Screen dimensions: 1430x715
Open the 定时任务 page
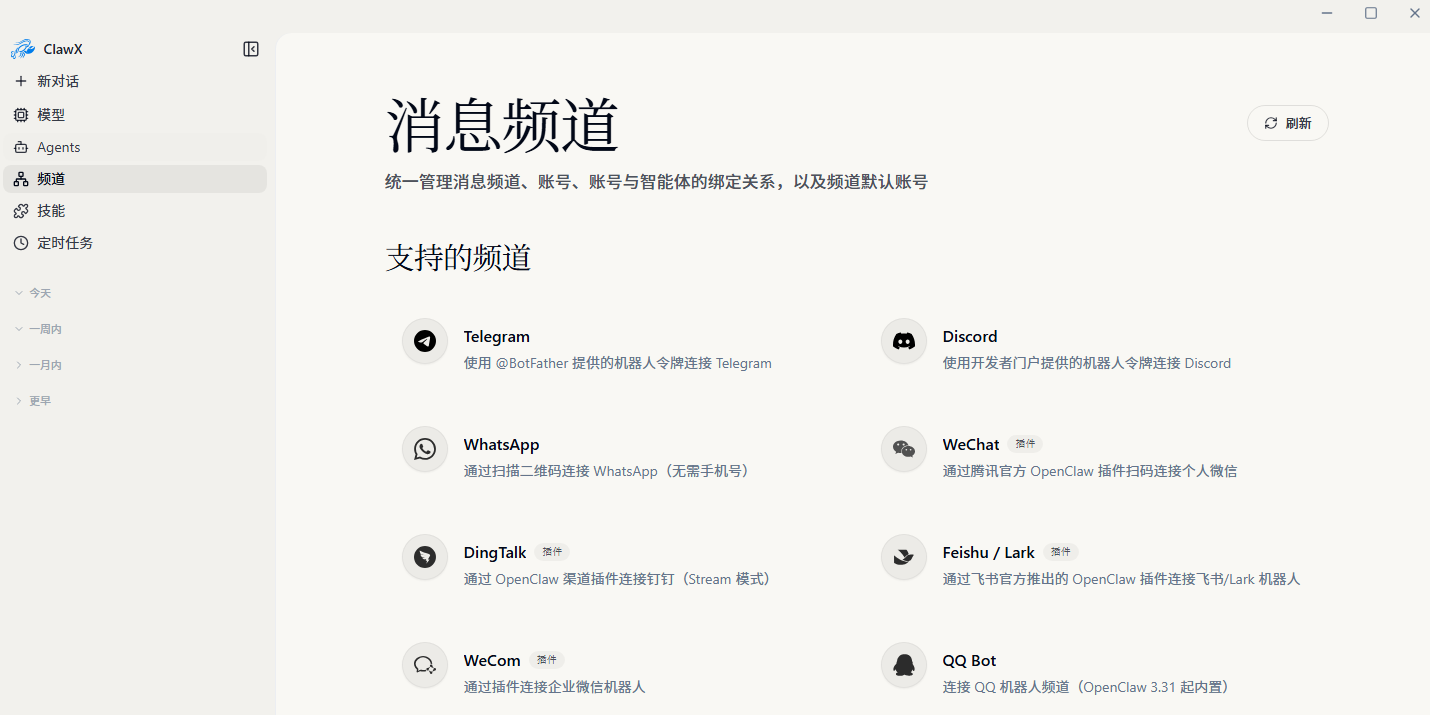pyautogui.click(x=135, y=243)
